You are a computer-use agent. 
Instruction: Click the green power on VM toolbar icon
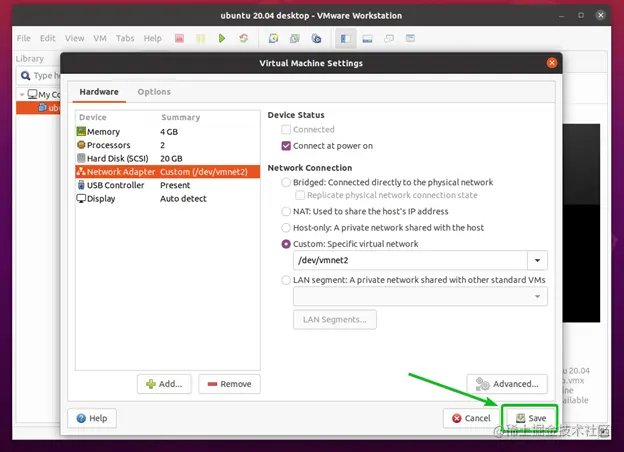222,38
